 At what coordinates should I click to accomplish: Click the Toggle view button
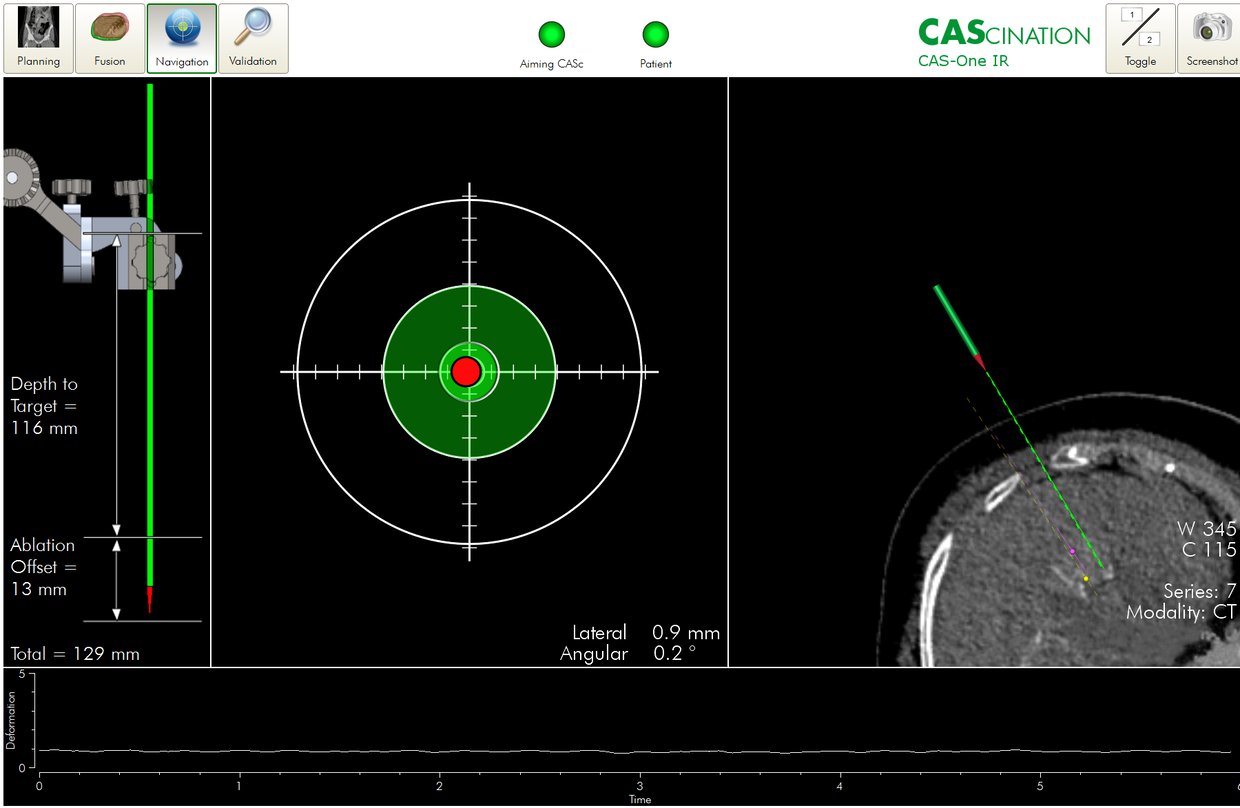1140,38
